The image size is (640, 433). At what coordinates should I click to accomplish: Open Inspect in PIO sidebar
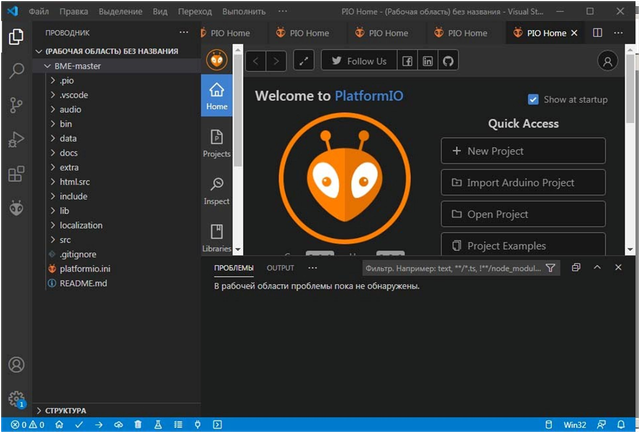point(217,191)
